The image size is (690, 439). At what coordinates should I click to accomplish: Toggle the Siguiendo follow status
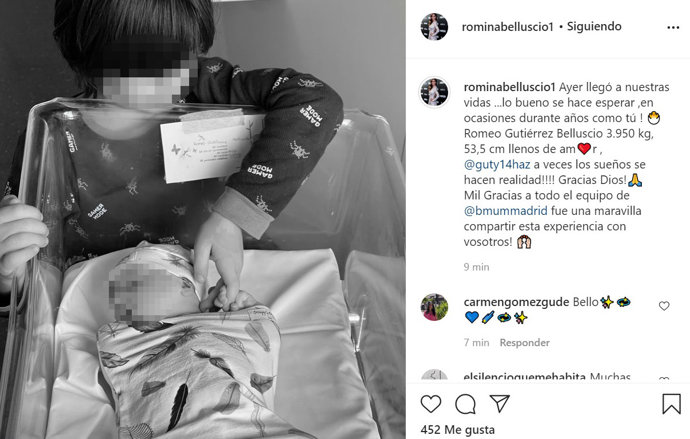594,26
